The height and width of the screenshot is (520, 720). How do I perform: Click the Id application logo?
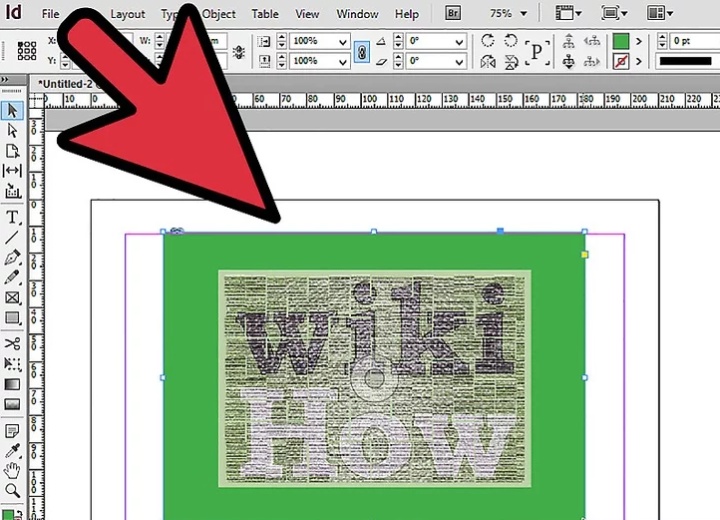coord(13,12)
